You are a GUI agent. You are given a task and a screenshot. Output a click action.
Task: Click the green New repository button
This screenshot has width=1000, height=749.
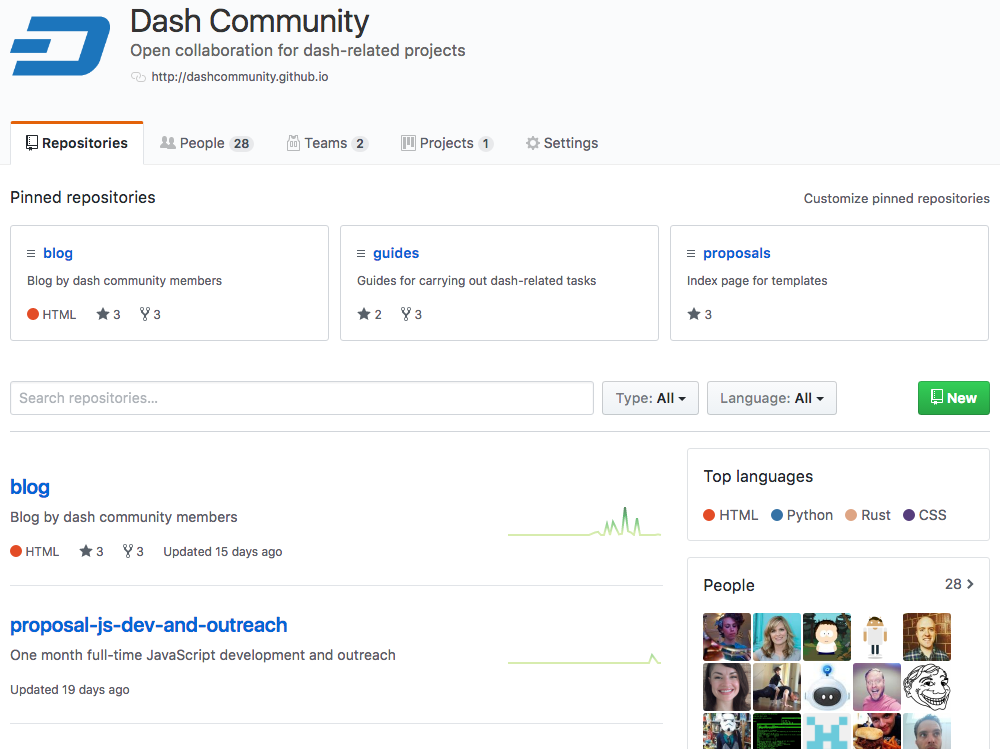click(x=953, y=398)
